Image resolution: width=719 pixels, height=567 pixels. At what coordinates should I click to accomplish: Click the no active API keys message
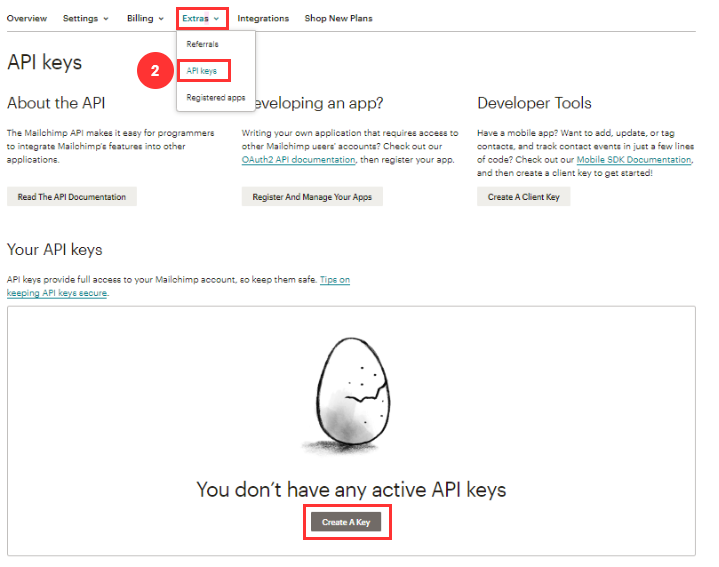(x=351, y=489)
